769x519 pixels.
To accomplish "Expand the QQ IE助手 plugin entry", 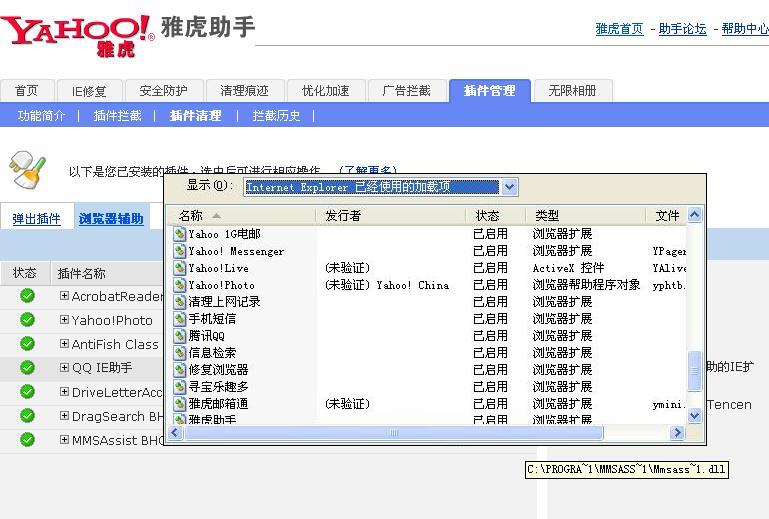I will 64,367.
